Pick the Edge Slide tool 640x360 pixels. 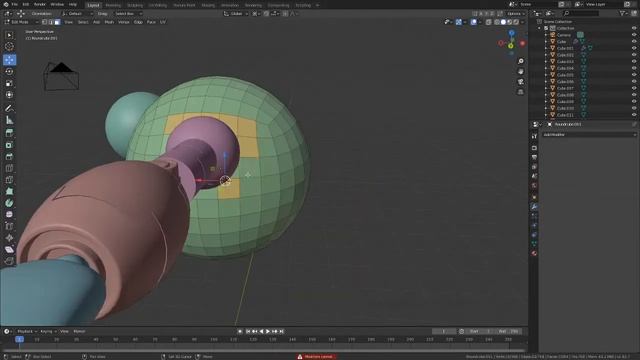[9, 226]
